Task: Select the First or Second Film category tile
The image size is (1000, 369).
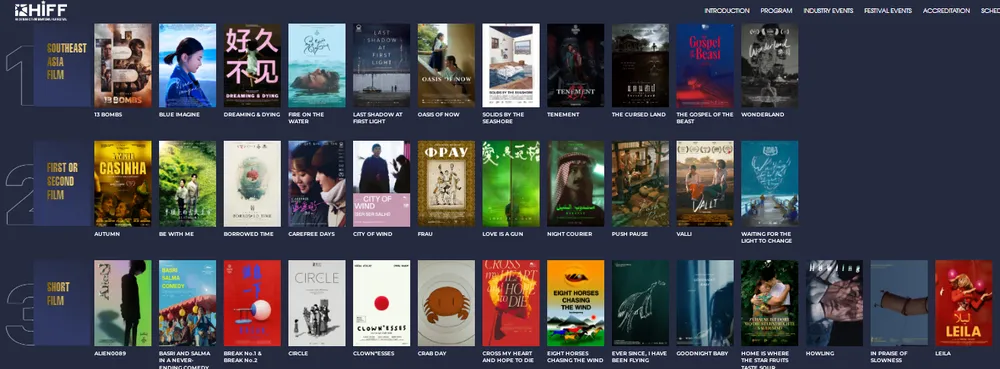Action: [x=62, y=183]
